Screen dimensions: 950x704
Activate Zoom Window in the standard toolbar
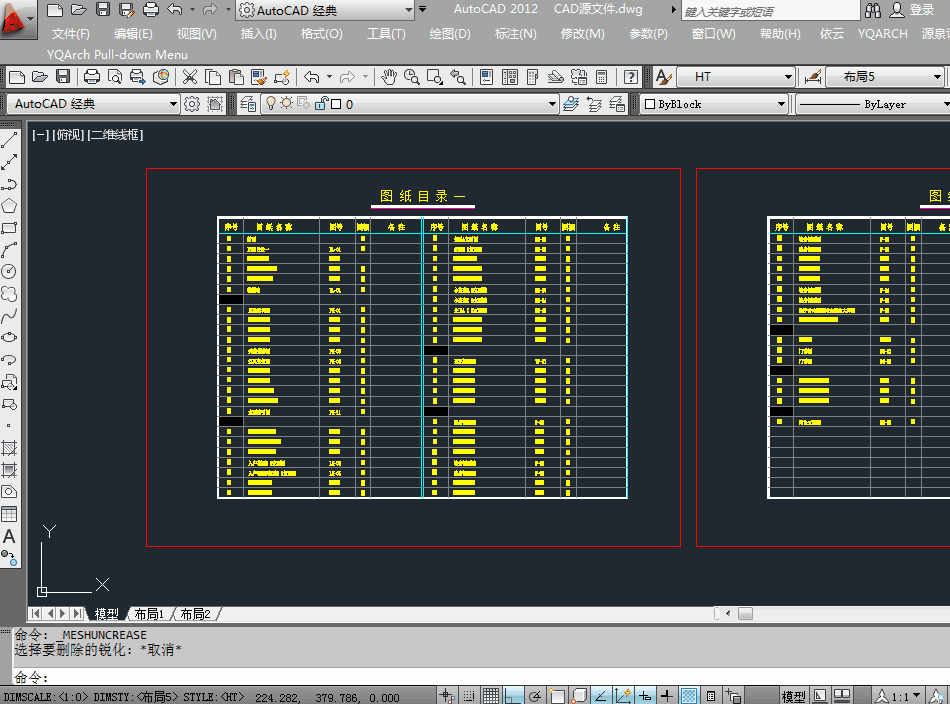pyautogui.click(x=433, y=77)
